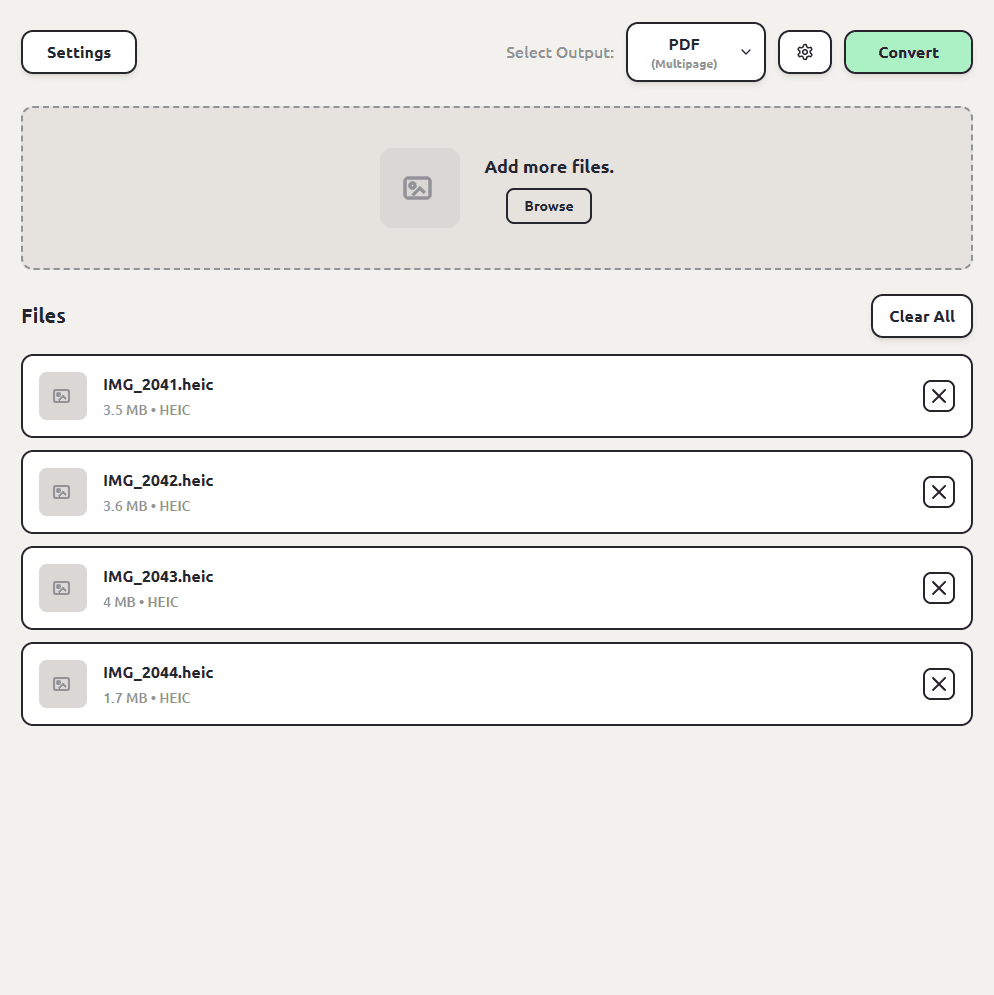Click the Files heading
The width and height of the screenshot is (994, 995).
(43, 315)
